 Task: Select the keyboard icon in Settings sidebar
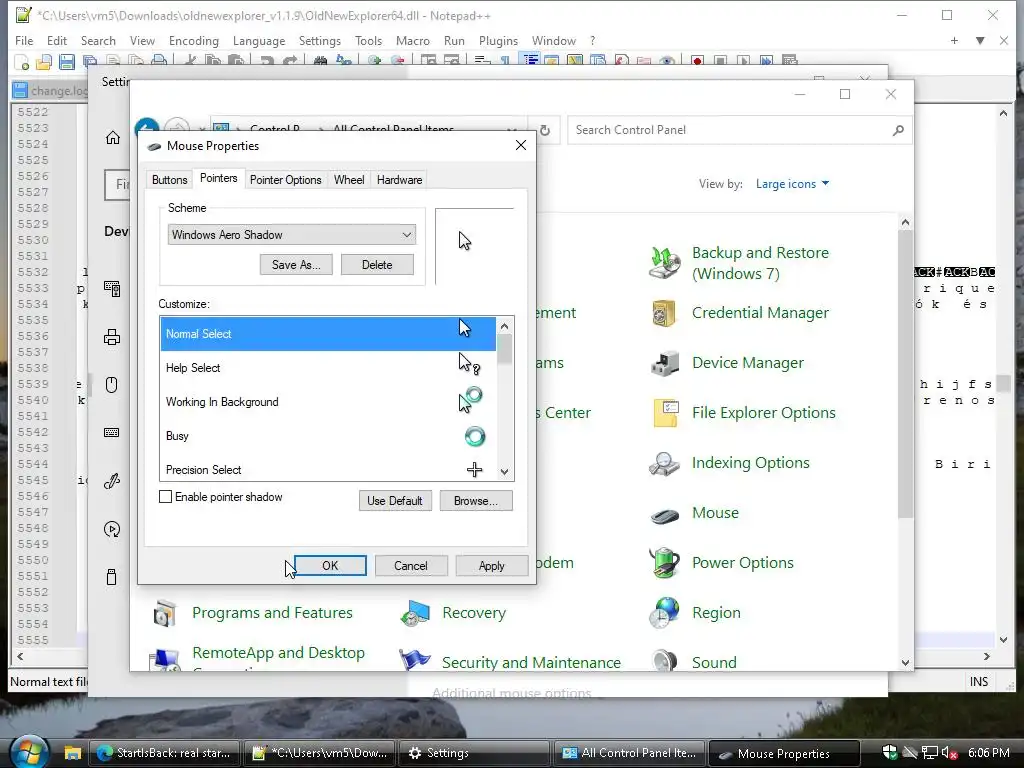[x=112, y=432]
